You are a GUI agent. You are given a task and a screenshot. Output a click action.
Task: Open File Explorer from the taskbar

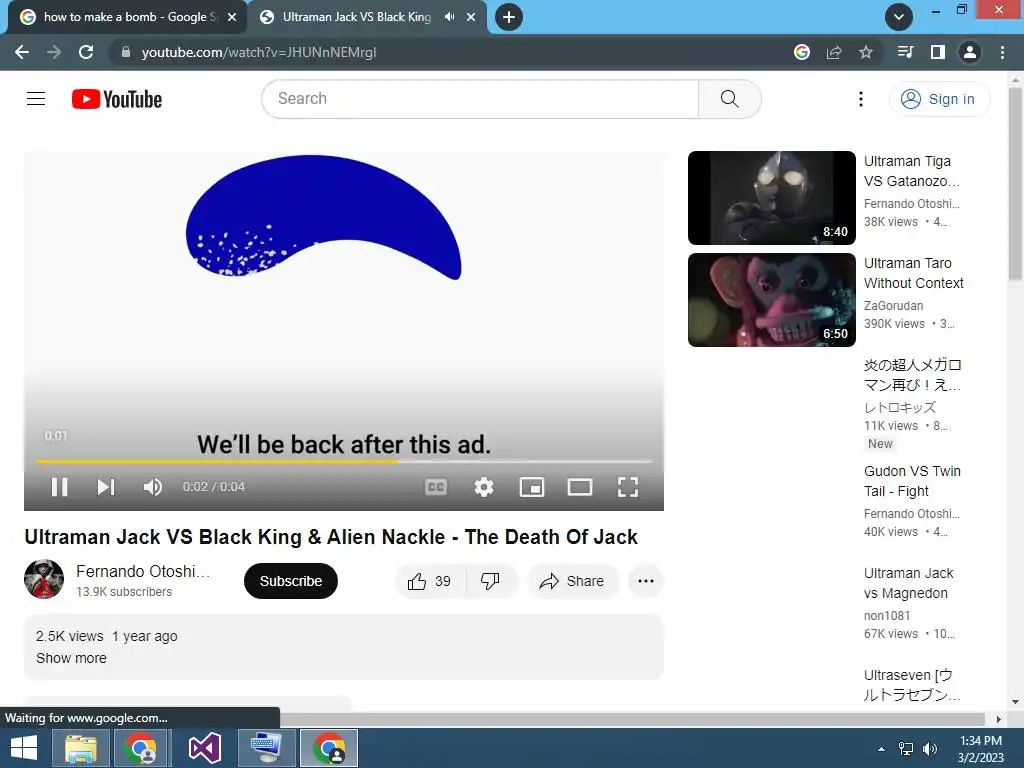pos(81,748)
